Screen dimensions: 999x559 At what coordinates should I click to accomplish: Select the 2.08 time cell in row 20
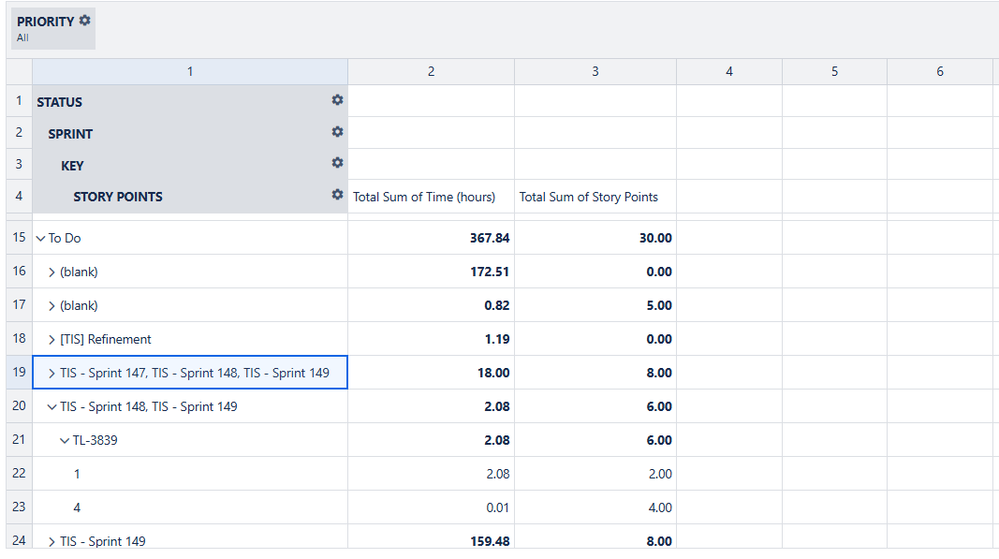(x=431, y=407)
